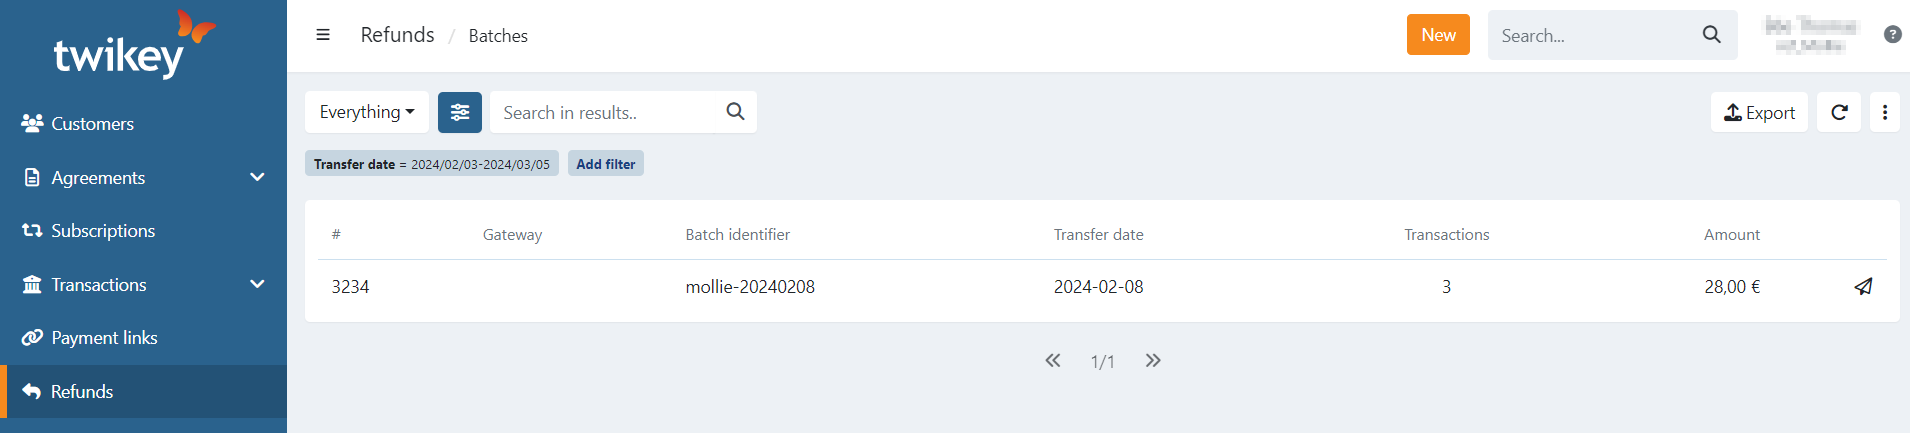The width and height of the screenshot is (1910, 433).
Task: Click the orange New button
Action: tap(1438, 35)
